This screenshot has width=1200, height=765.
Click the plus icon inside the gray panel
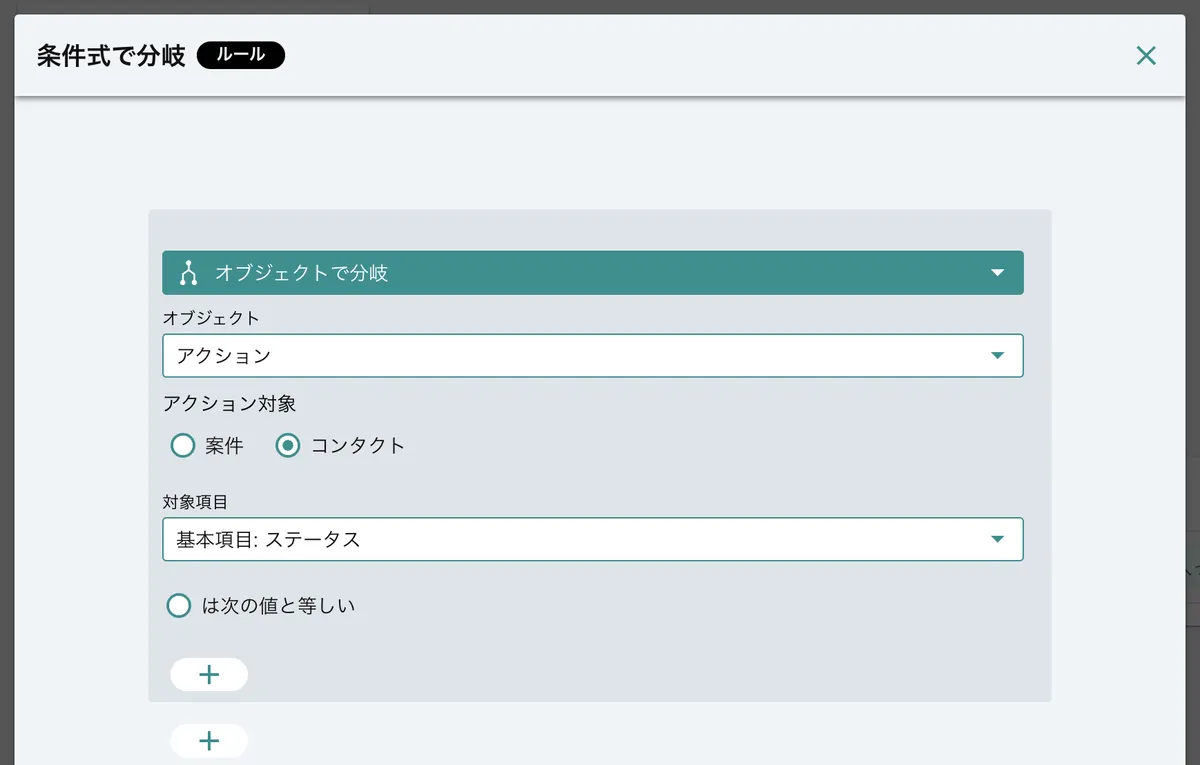(x=209, y=675)
